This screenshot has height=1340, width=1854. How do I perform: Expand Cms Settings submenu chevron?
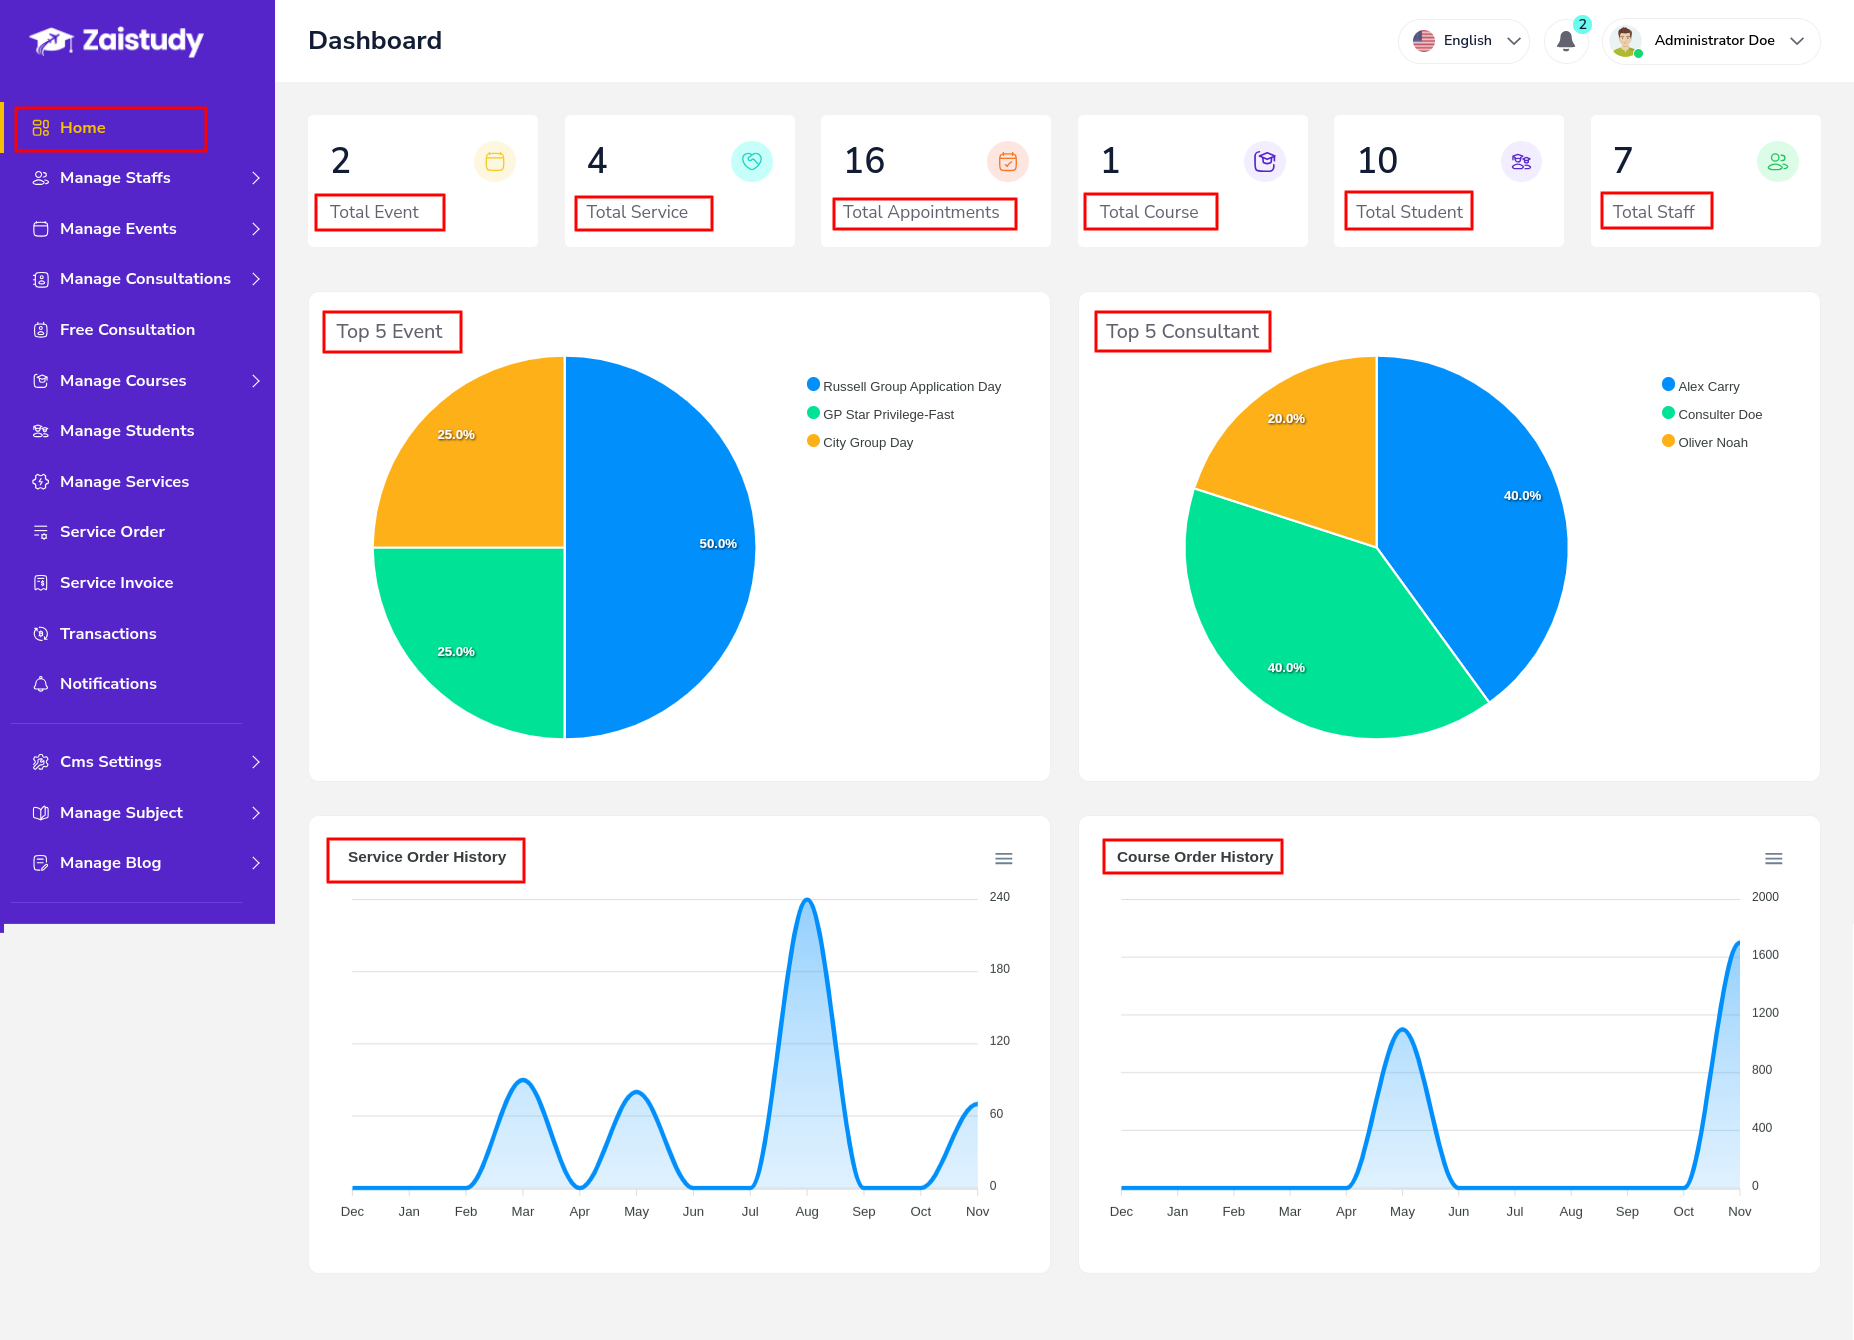tap(256, 762)
